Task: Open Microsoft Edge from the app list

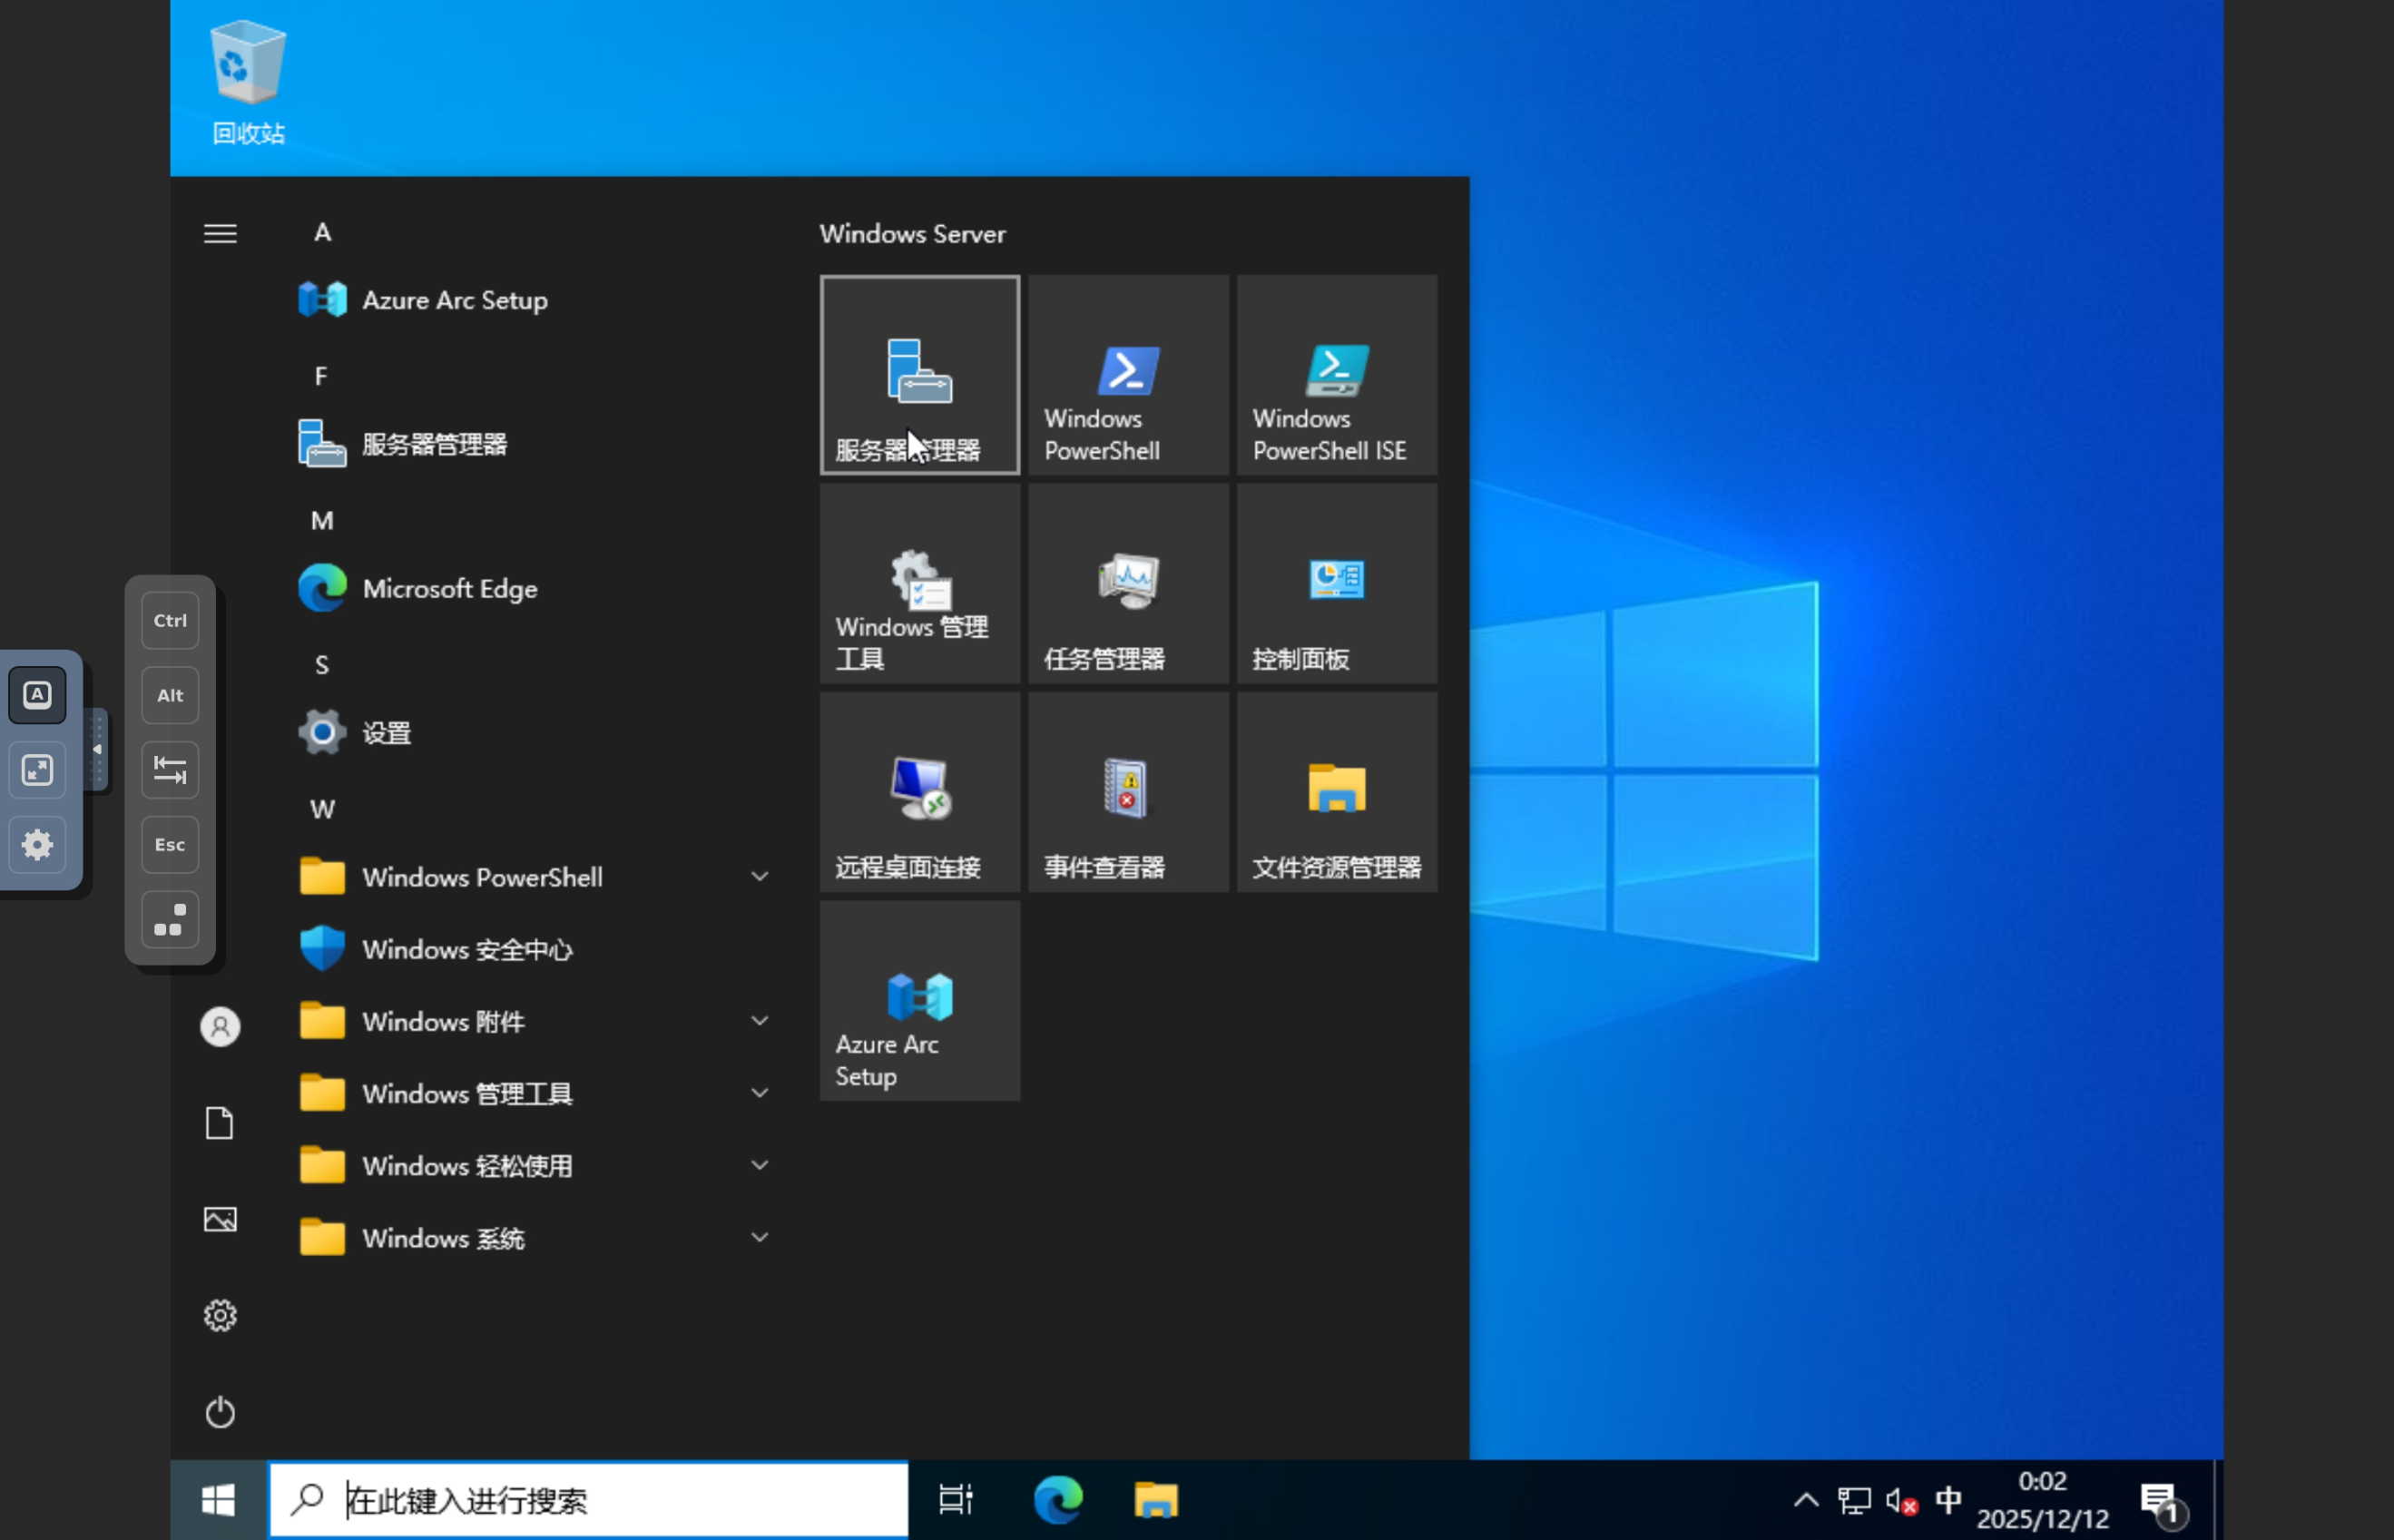Action: point(449,588)
